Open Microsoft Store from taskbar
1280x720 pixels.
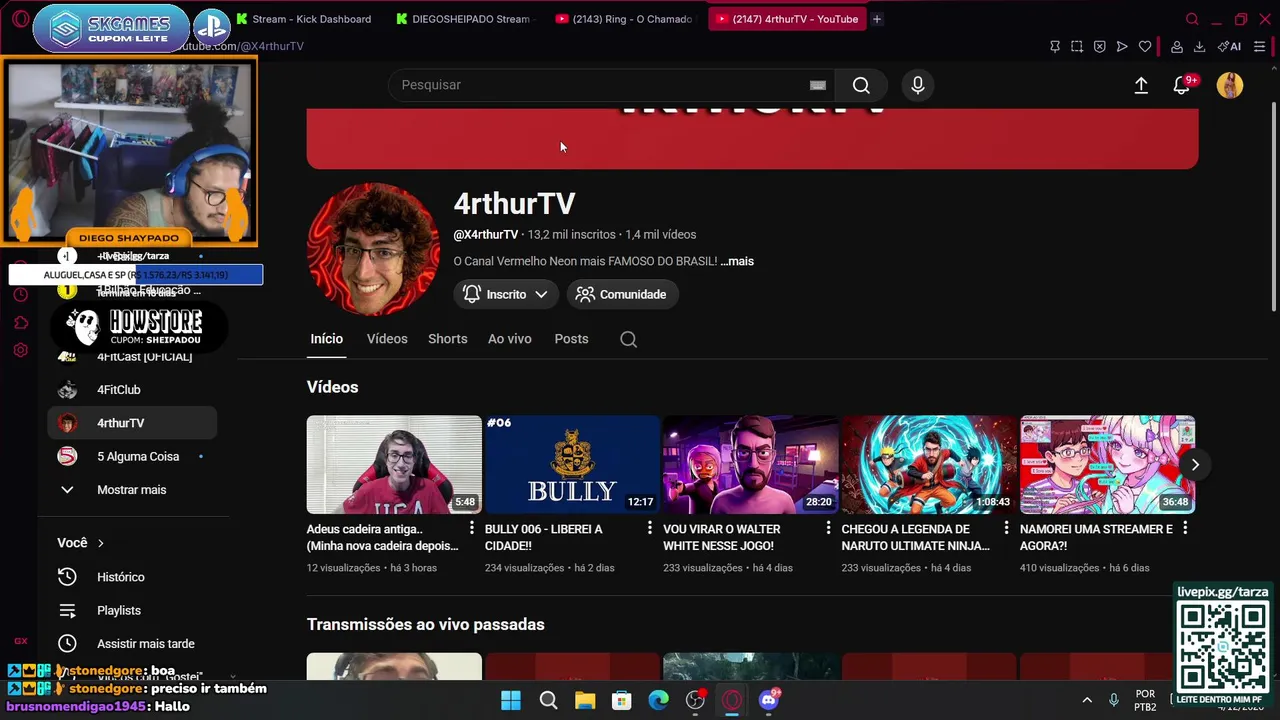click(x=622, y=700)
